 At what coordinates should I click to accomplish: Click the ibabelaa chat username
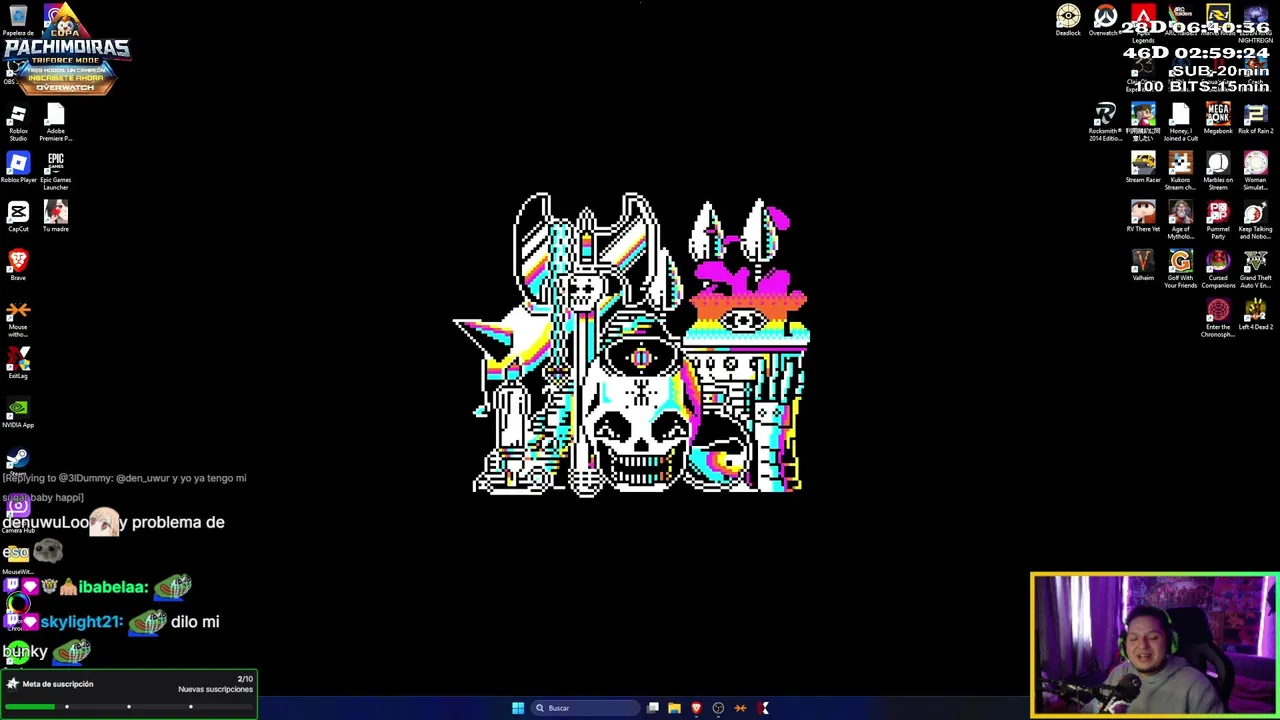(x=113, y=587)
